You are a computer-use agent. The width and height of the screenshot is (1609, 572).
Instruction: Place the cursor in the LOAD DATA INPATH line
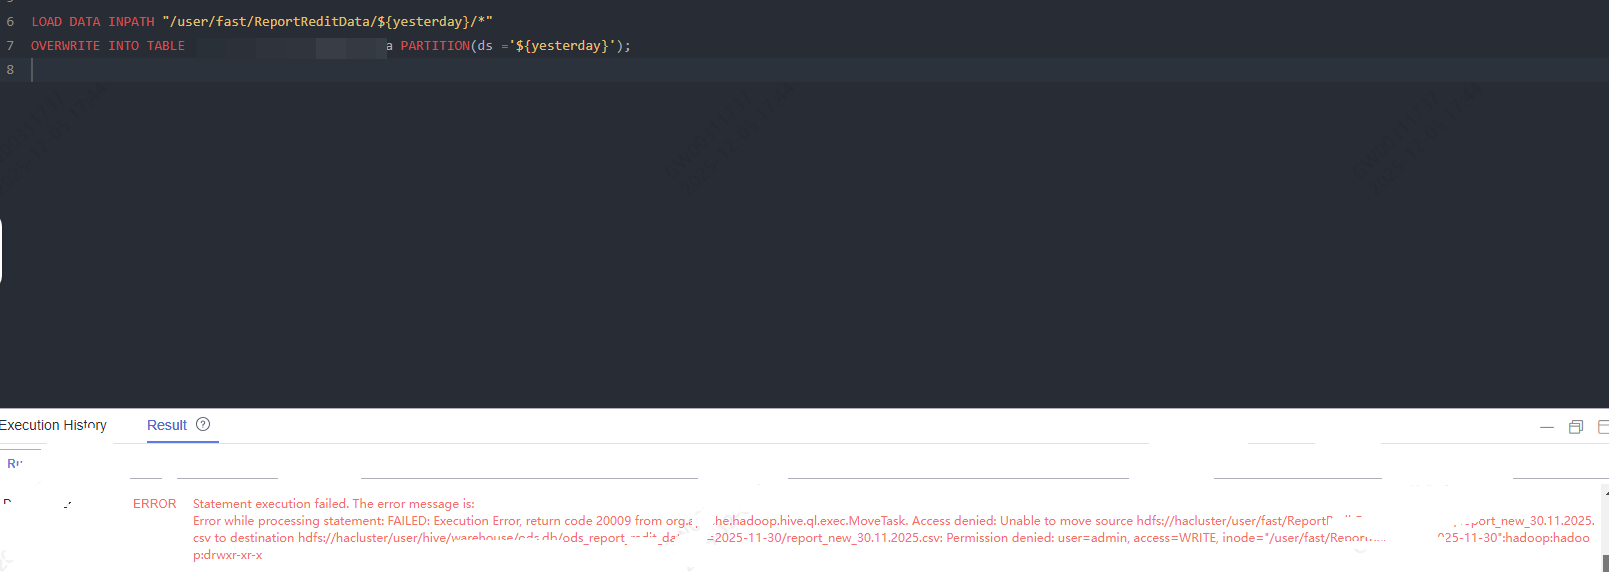262,21
